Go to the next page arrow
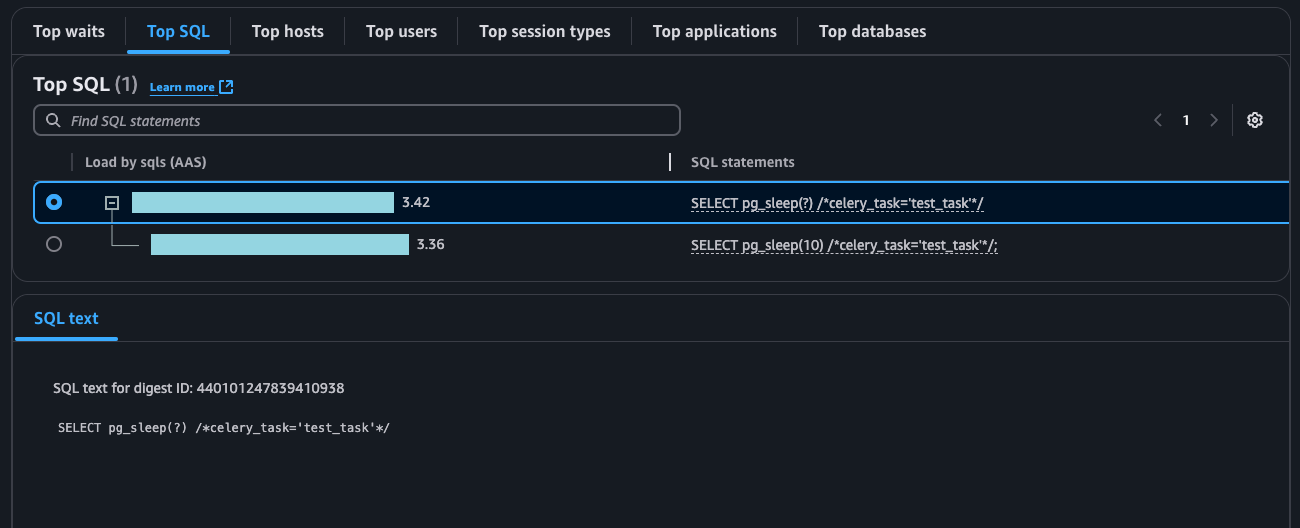Image resolution: width=1300 pixels, height=528 pixels. pos(1214,120)
